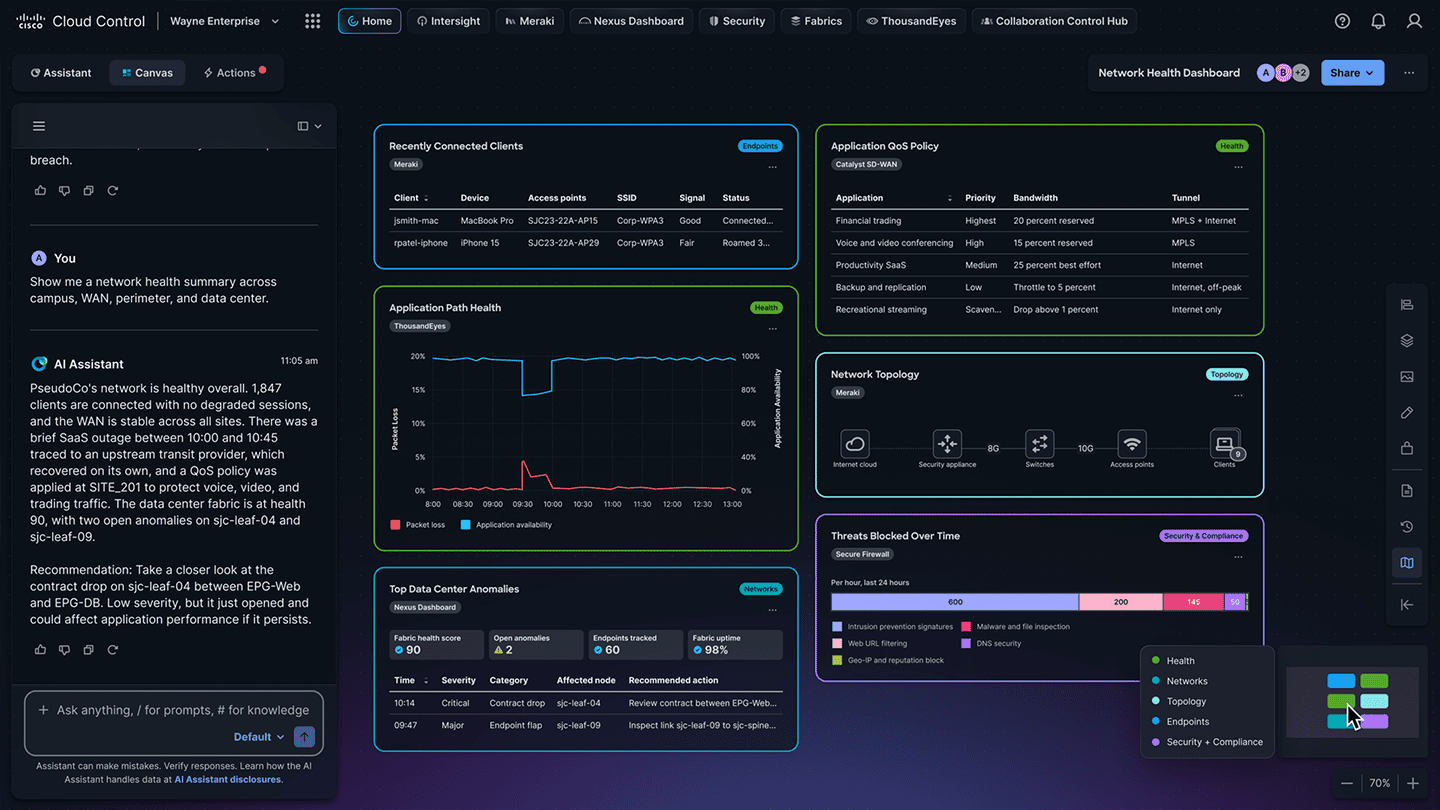Sort by the Client column header
1440x810 pixels.
tap(411, 198)
